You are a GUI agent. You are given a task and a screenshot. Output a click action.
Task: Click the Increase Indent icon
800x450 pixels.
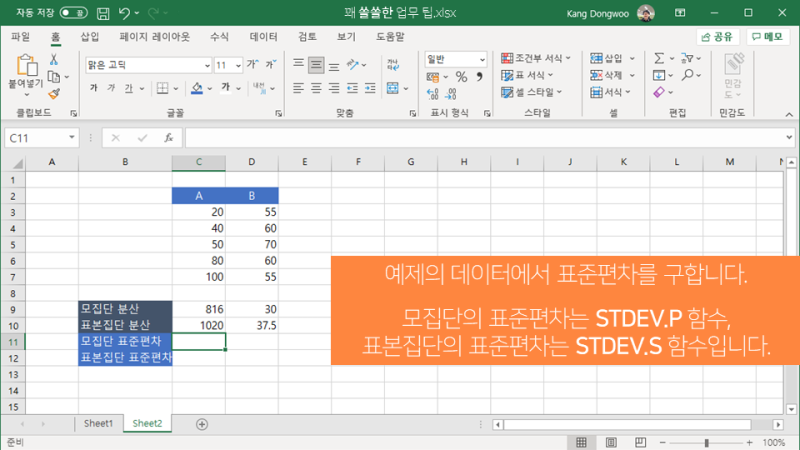coord(370,88)
